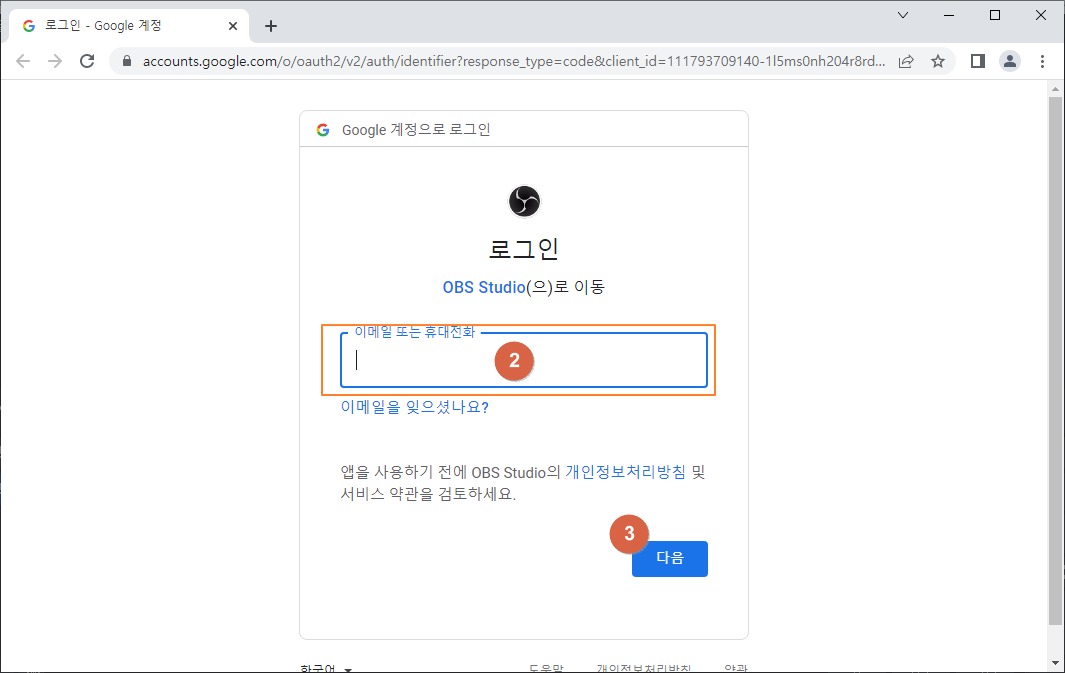This screenshot has height=673, width=1065.
Task: Click the page vertical scrollbar
Action: click(x=1055, y=360)
